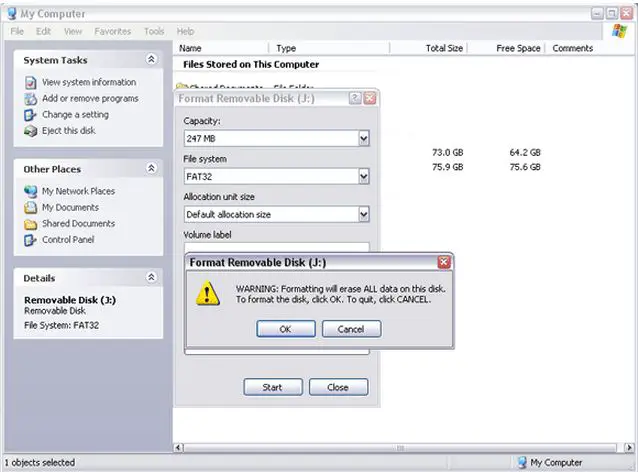Open the Tools menu
The height and width of the screenshot is (472, 638).
click(x=154, y=31)
